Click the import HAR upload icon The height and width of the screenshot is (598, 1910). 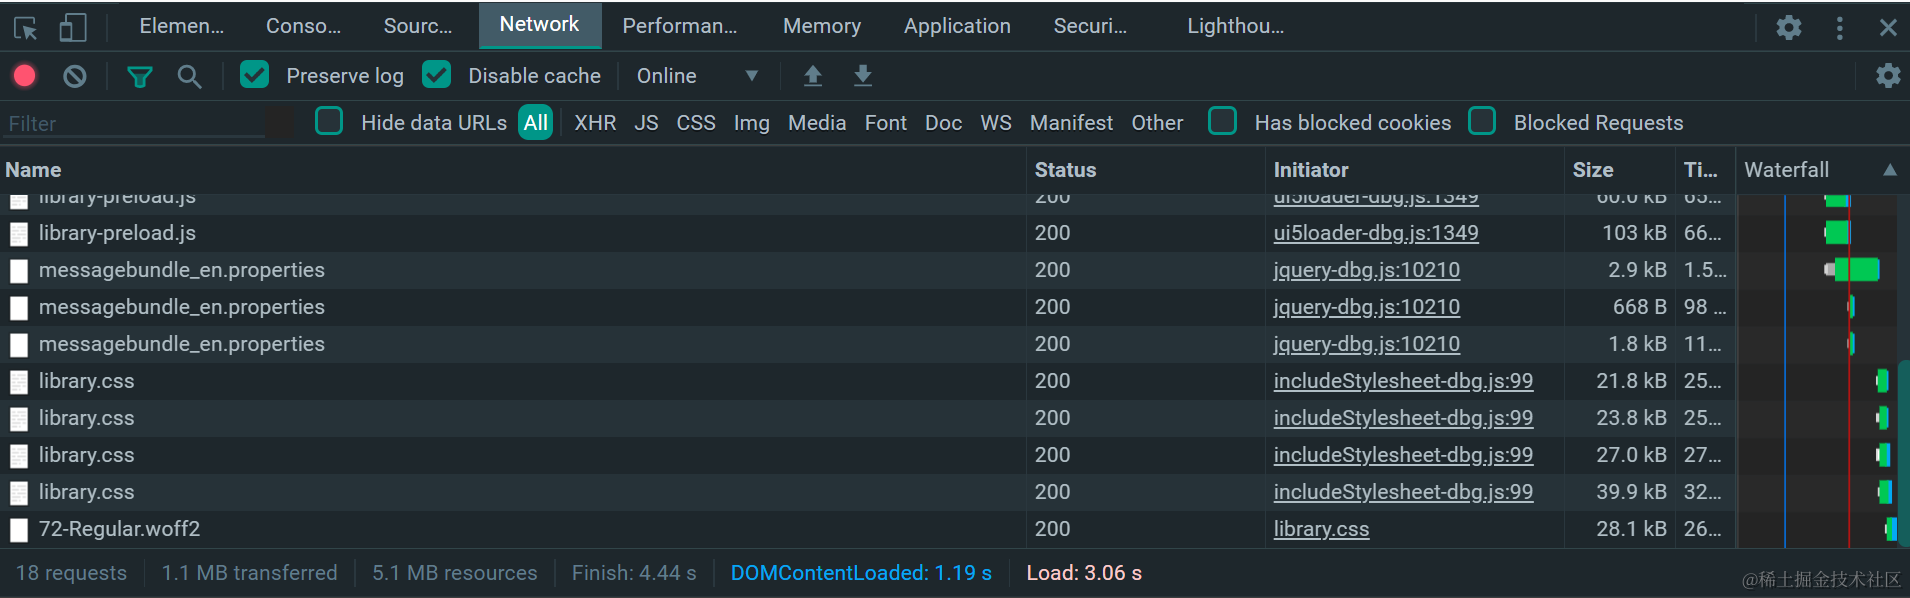coord(813,76)
